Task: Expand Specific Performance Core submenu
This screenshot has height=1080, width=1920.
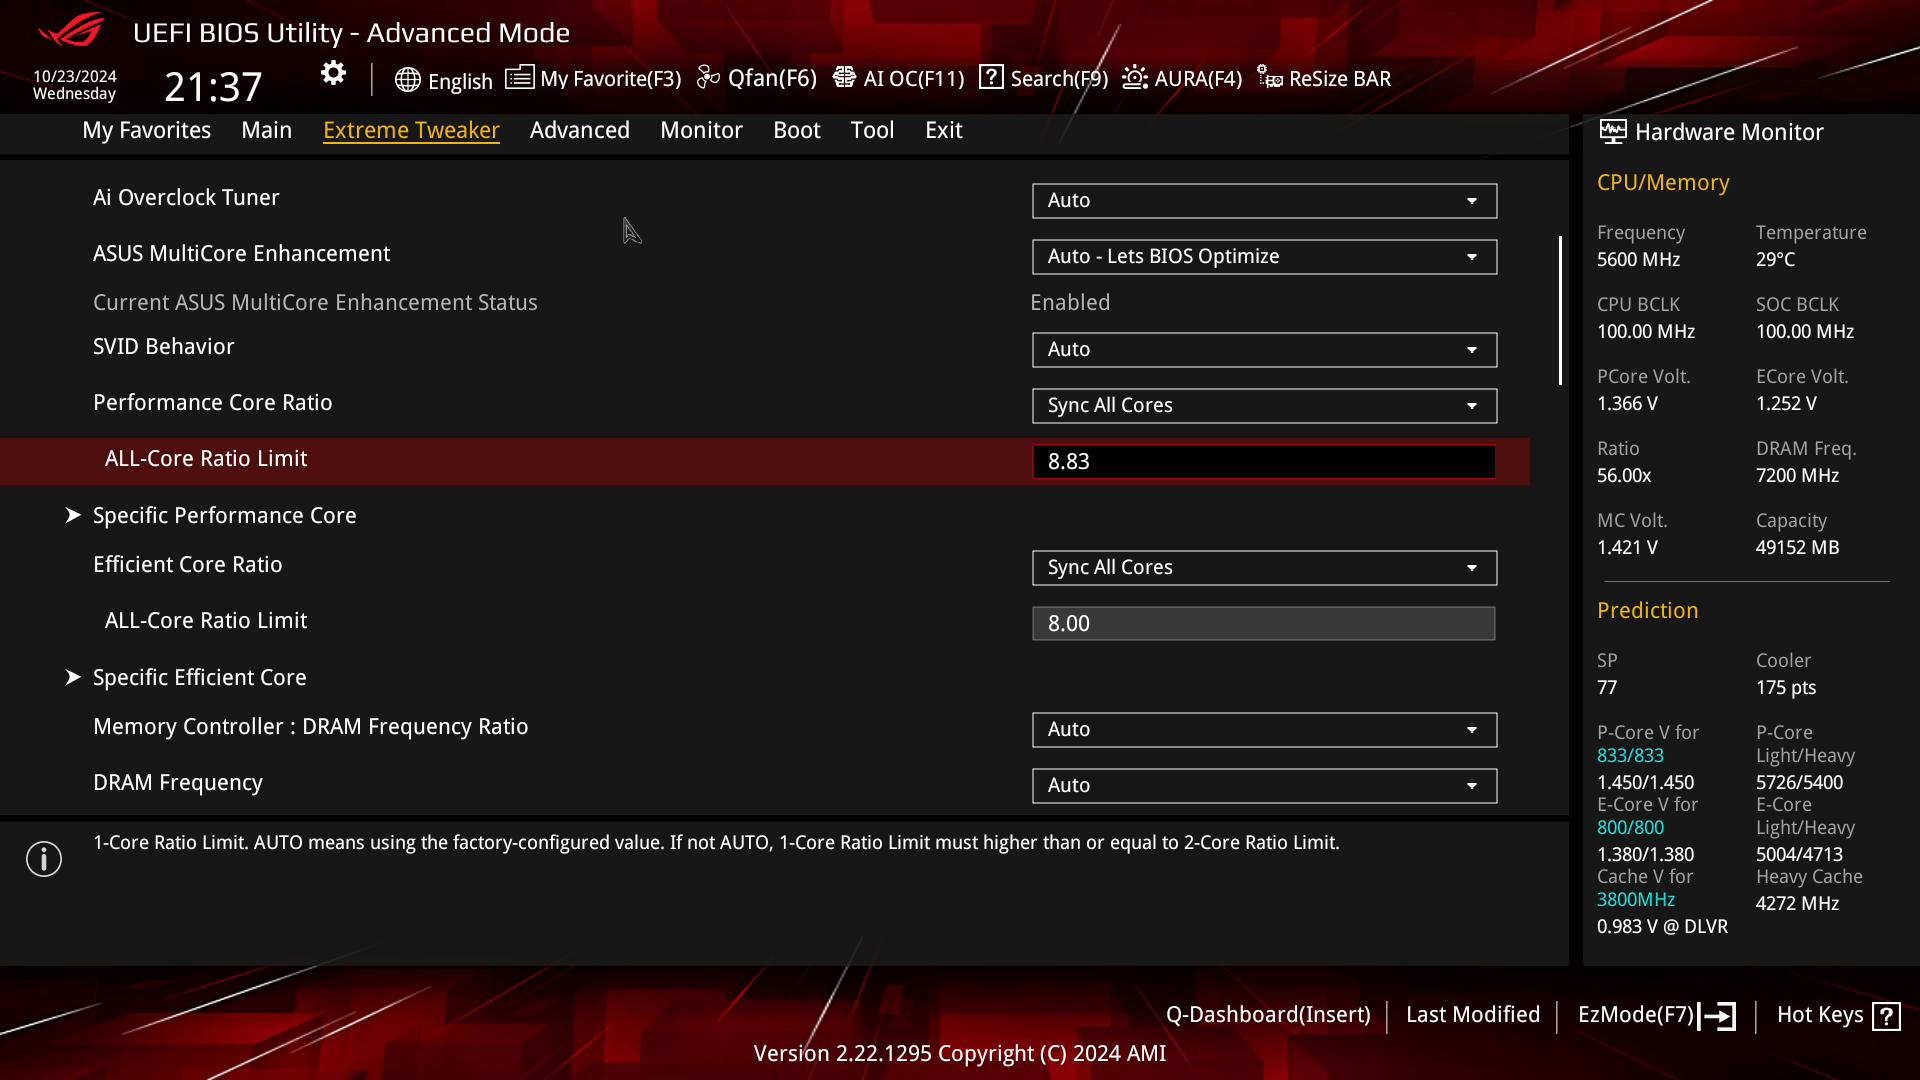Action: 224,515
